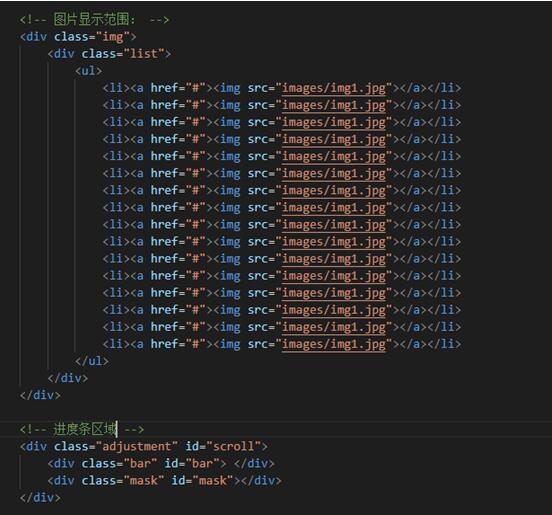
Task: Click the first images/img1.jpg link path
Action: pyautogui.click(x=334, y=88)
